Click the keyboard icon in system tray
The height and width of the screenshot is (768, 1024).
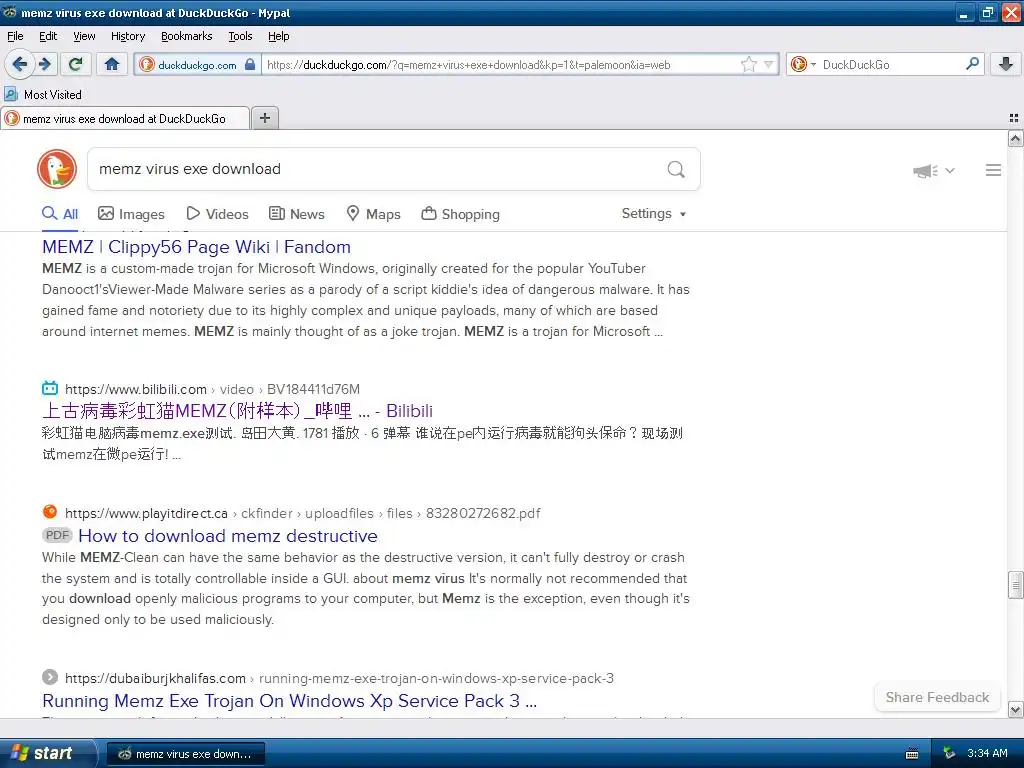pos(912,754)
